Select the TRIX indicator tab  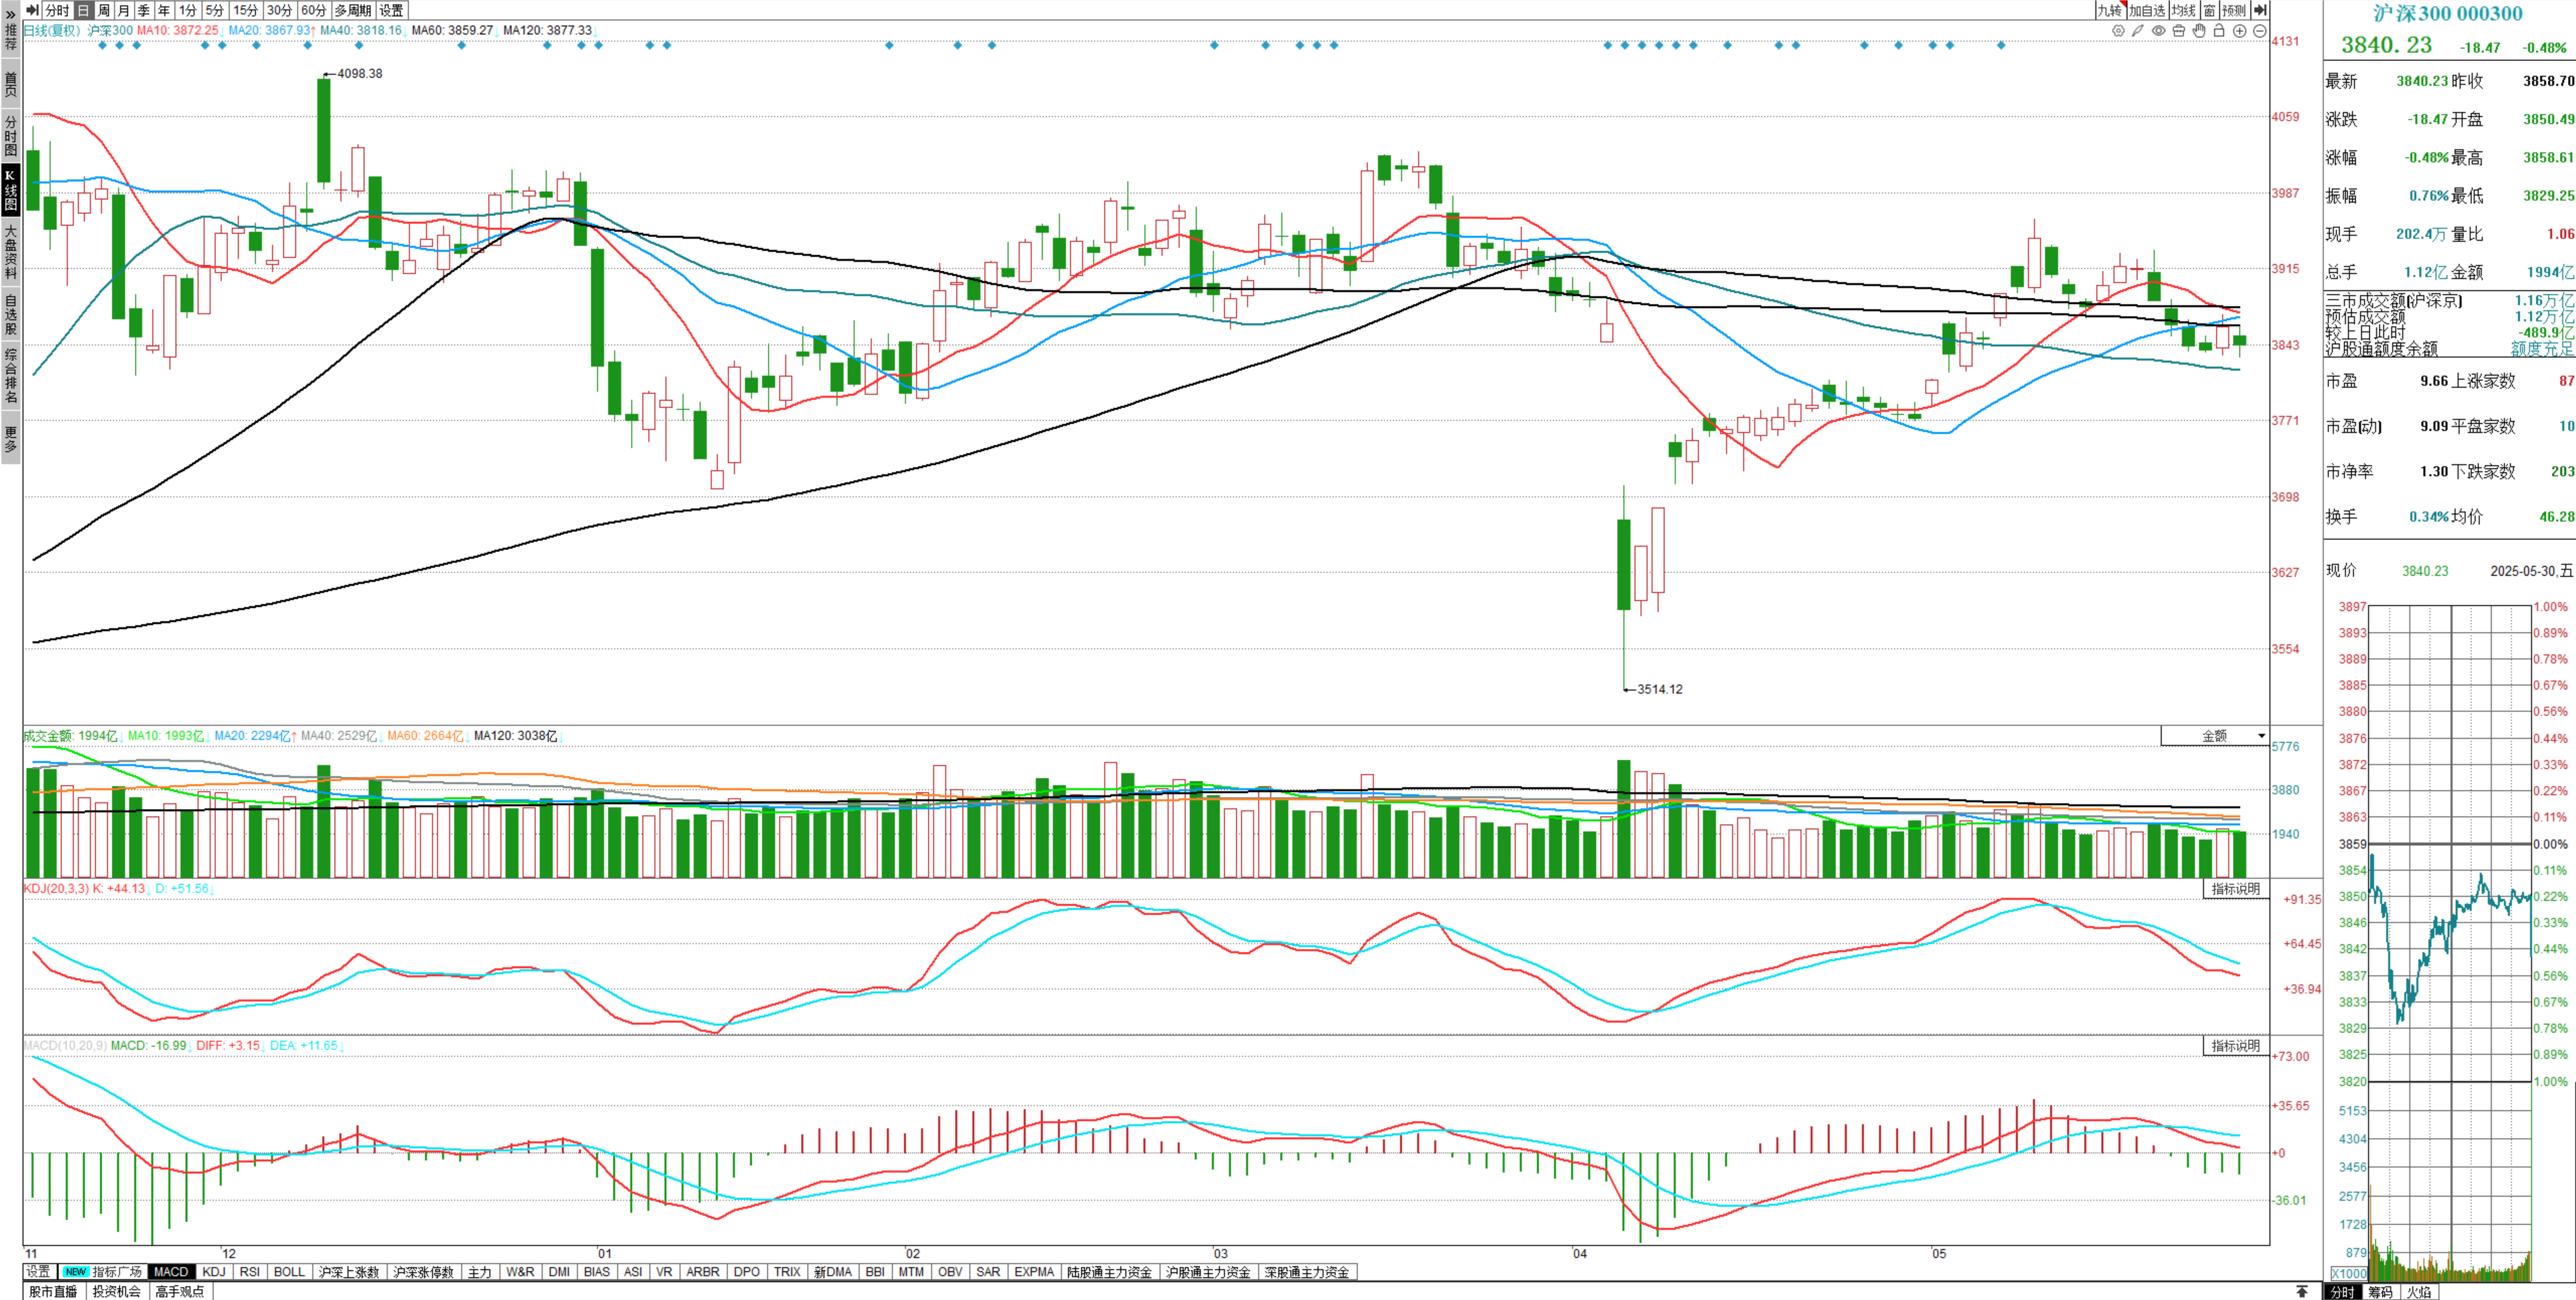click(x=787, y=1272)
